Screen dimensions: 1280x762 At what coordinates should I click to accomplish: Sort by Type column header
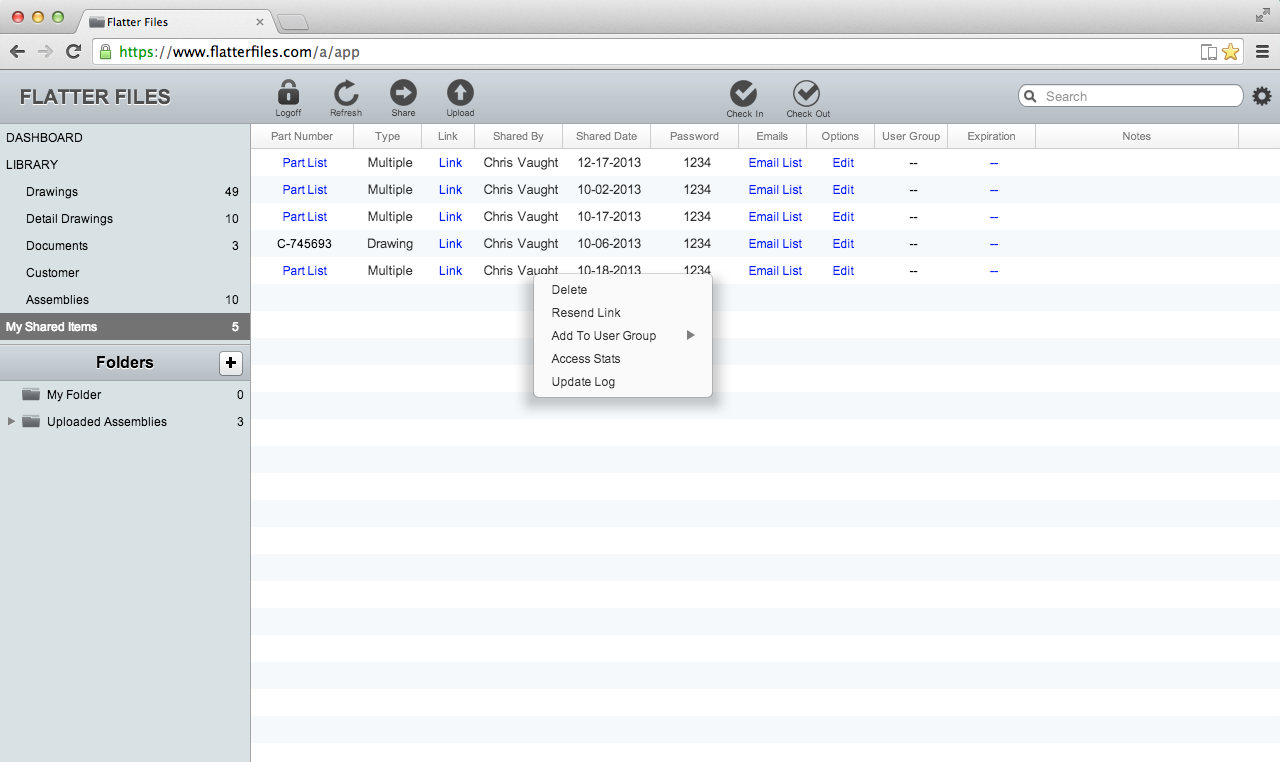(x=387, y=136)
